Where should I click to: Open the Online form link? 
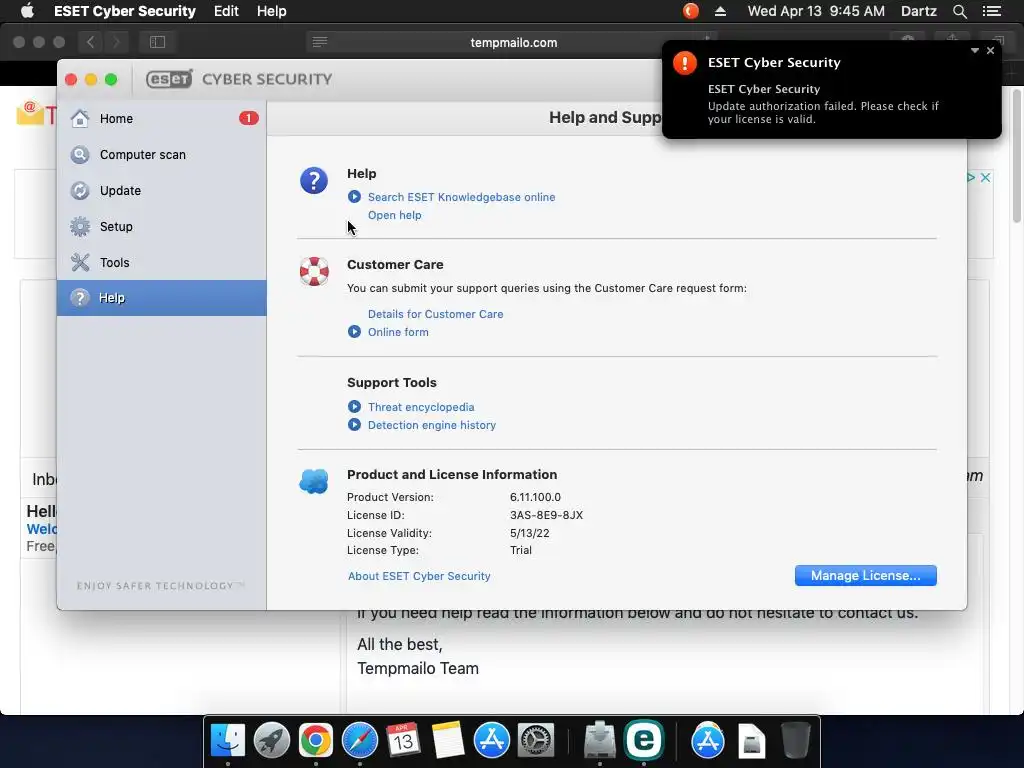tap(398, 332)
